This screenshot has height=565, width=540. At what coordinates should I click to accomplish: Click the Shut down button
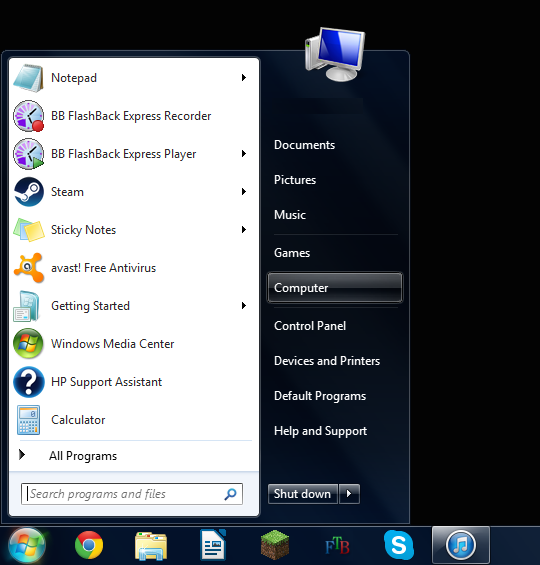tap(303, 494)
